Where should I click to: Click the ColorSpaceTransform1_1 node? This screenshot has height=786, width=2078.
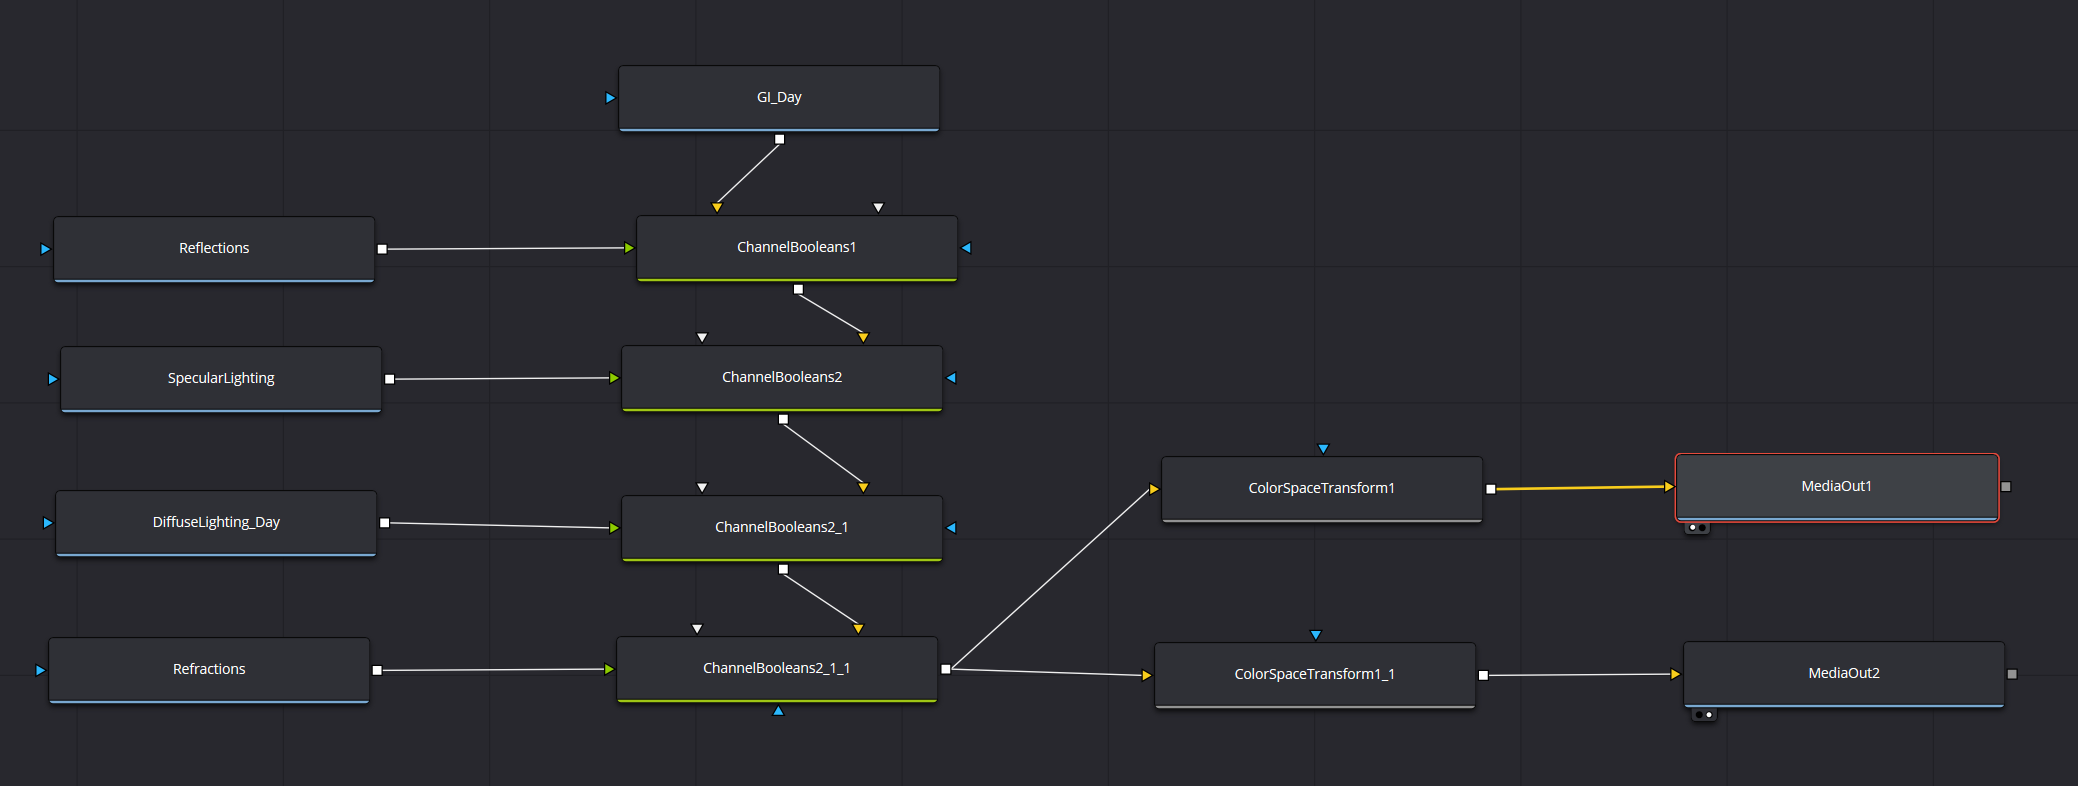[x=1315, y=675]
